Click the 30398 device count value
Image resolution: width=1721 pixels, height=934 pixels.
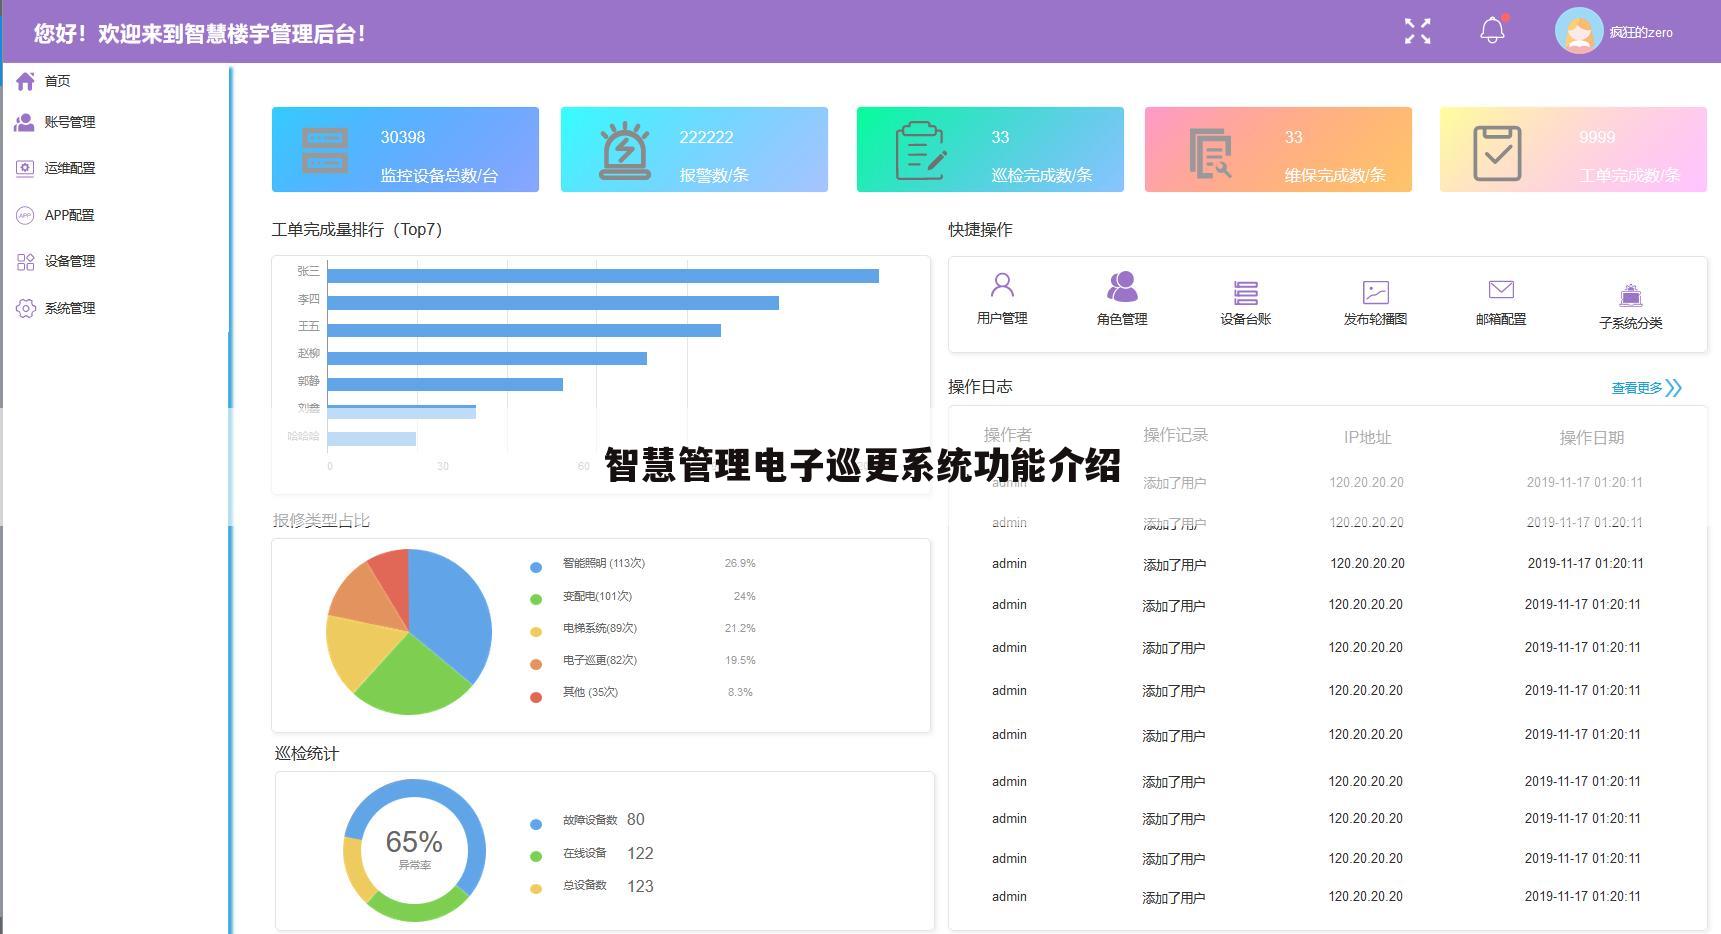402,137
